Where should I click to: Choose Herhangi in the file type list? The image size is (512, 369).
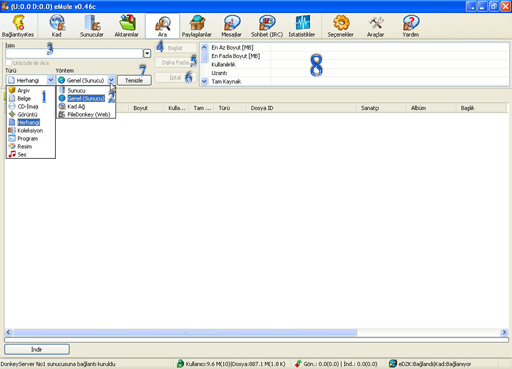(x=31, y=122)
